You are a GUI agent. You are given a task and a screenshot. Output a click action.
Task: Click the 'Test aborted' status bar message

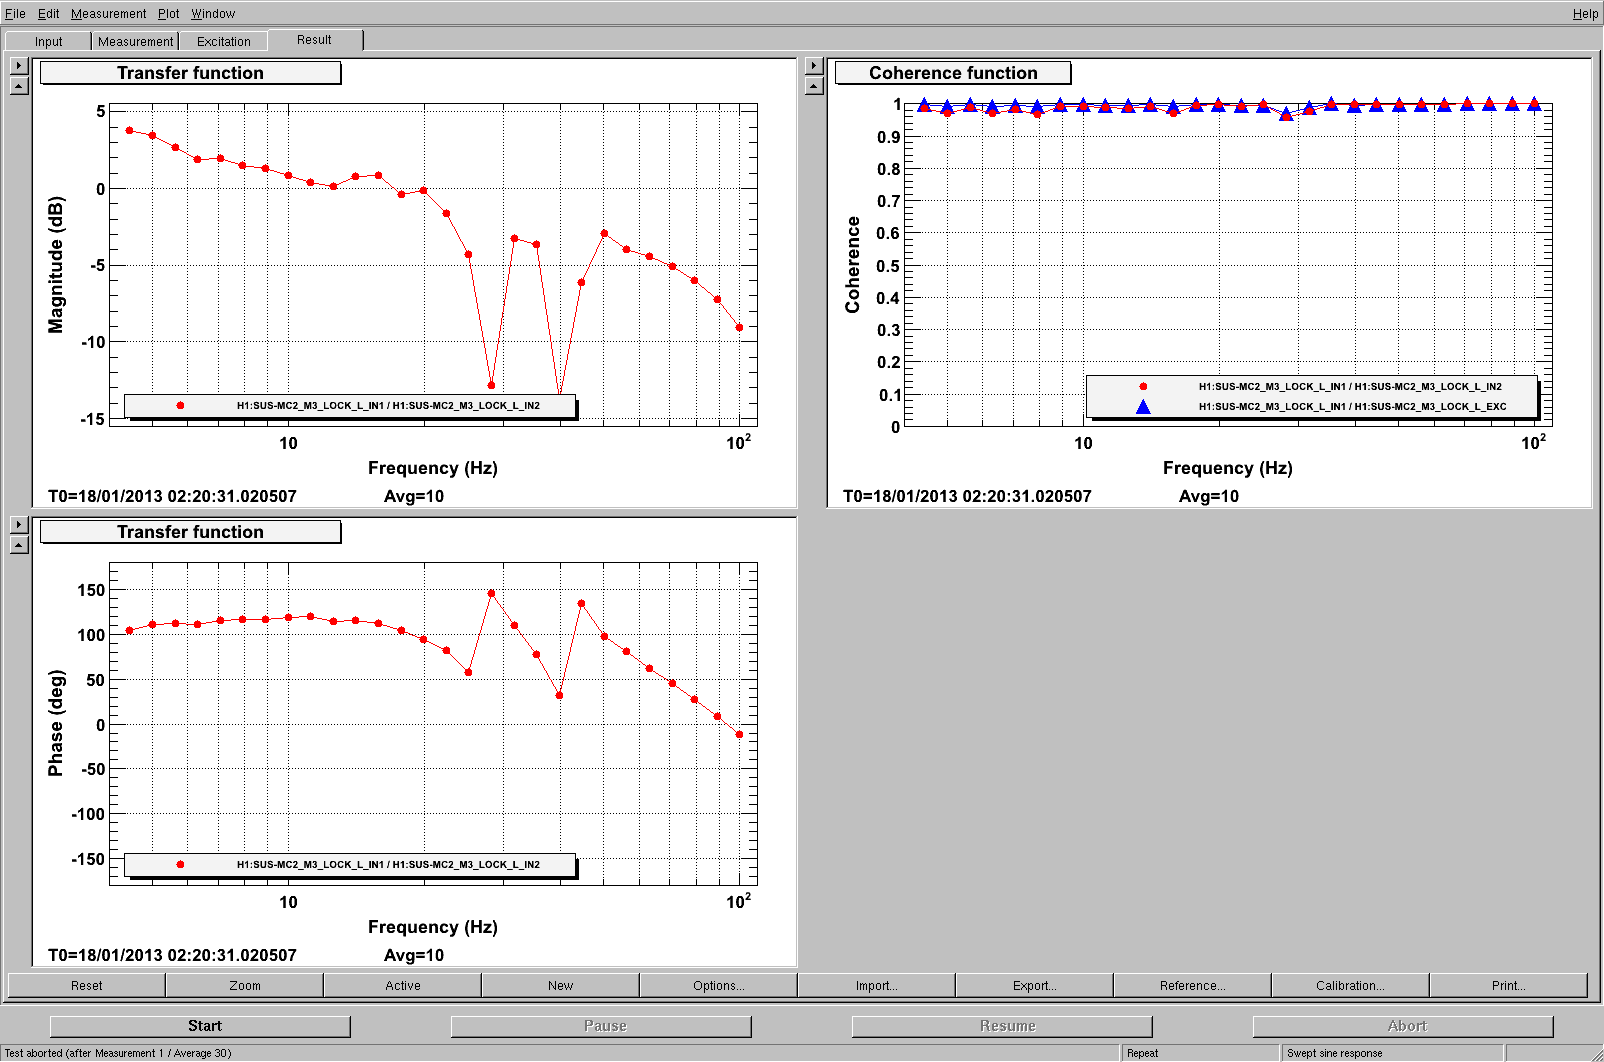118,1053
